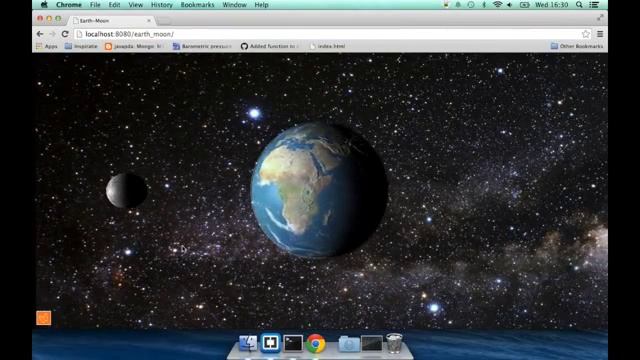Viewport: 640px width, 360px height.
Task: Open the index.html bookmark
Action: (x=327, y=46)
